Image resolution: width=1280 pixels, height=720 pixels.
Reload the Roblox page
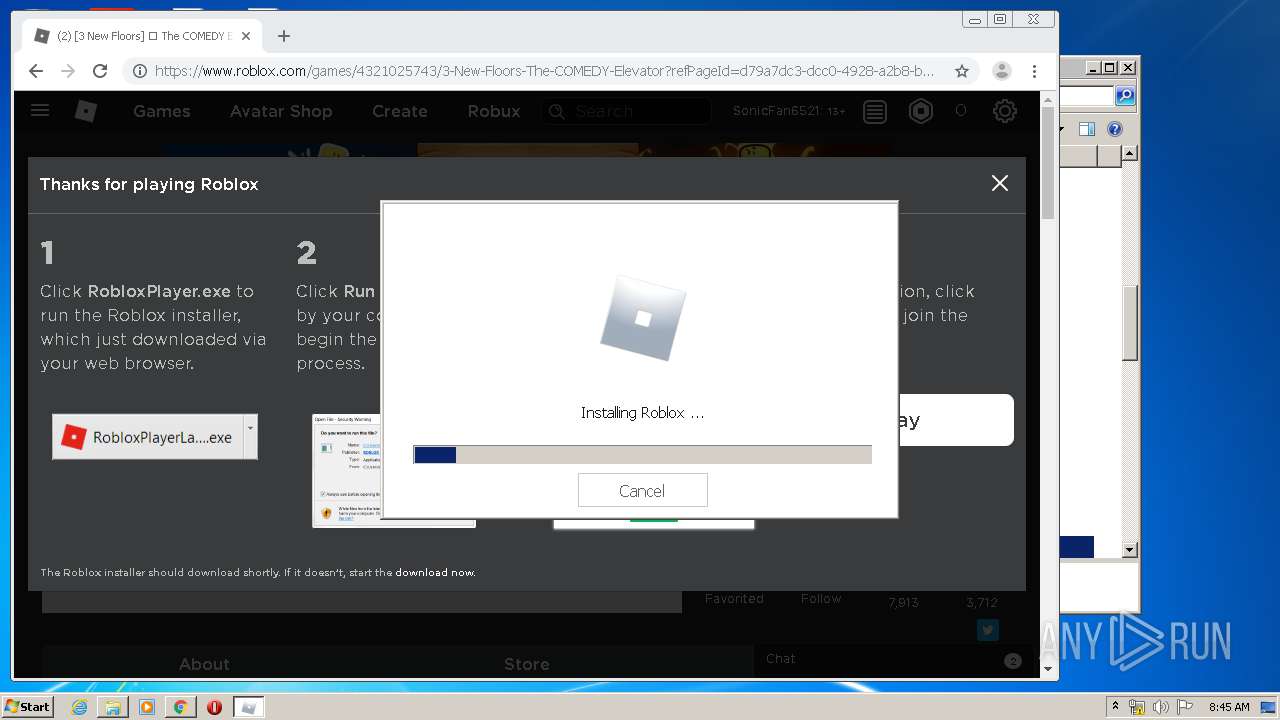coord(100,71)
